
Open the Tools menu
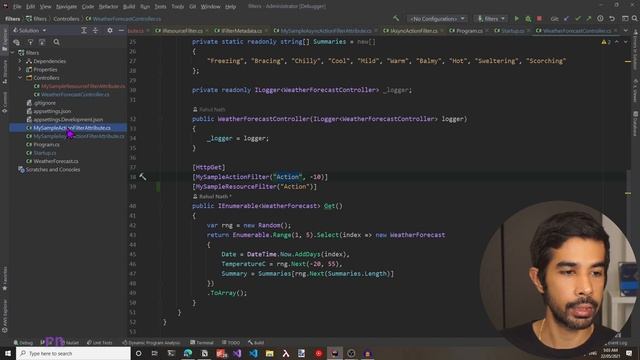coord(178,7)
